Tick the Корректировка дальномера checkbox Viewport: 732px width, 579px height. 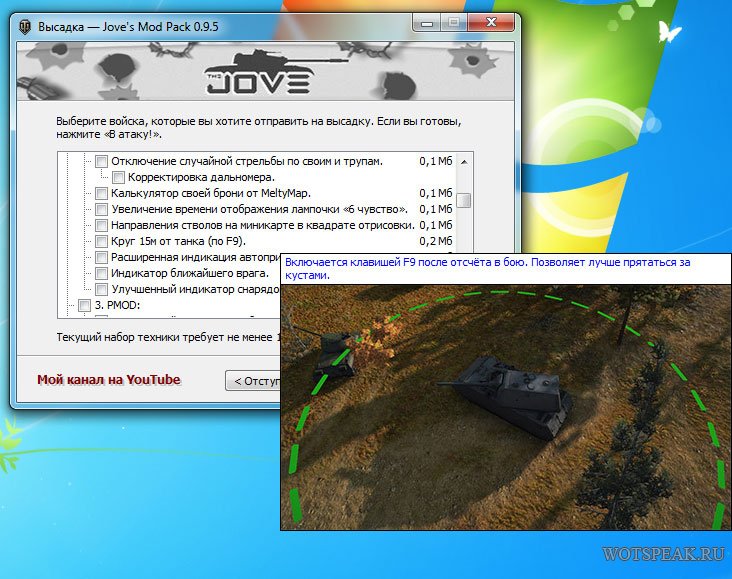click(117, 177)
